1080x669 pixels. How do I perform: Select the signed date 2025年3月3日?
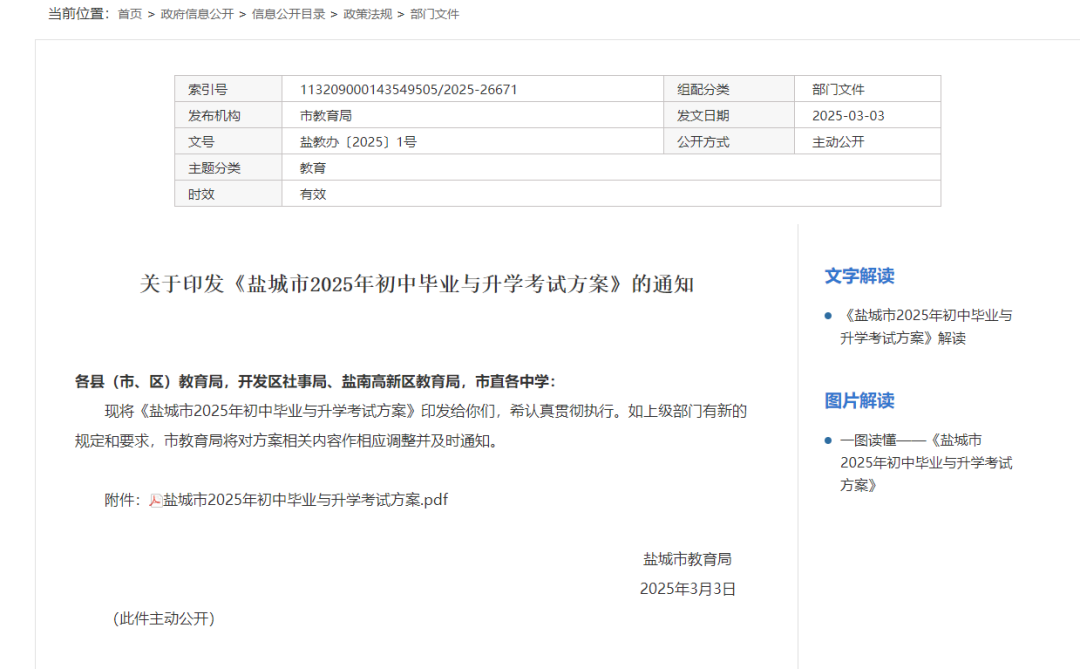687,589
